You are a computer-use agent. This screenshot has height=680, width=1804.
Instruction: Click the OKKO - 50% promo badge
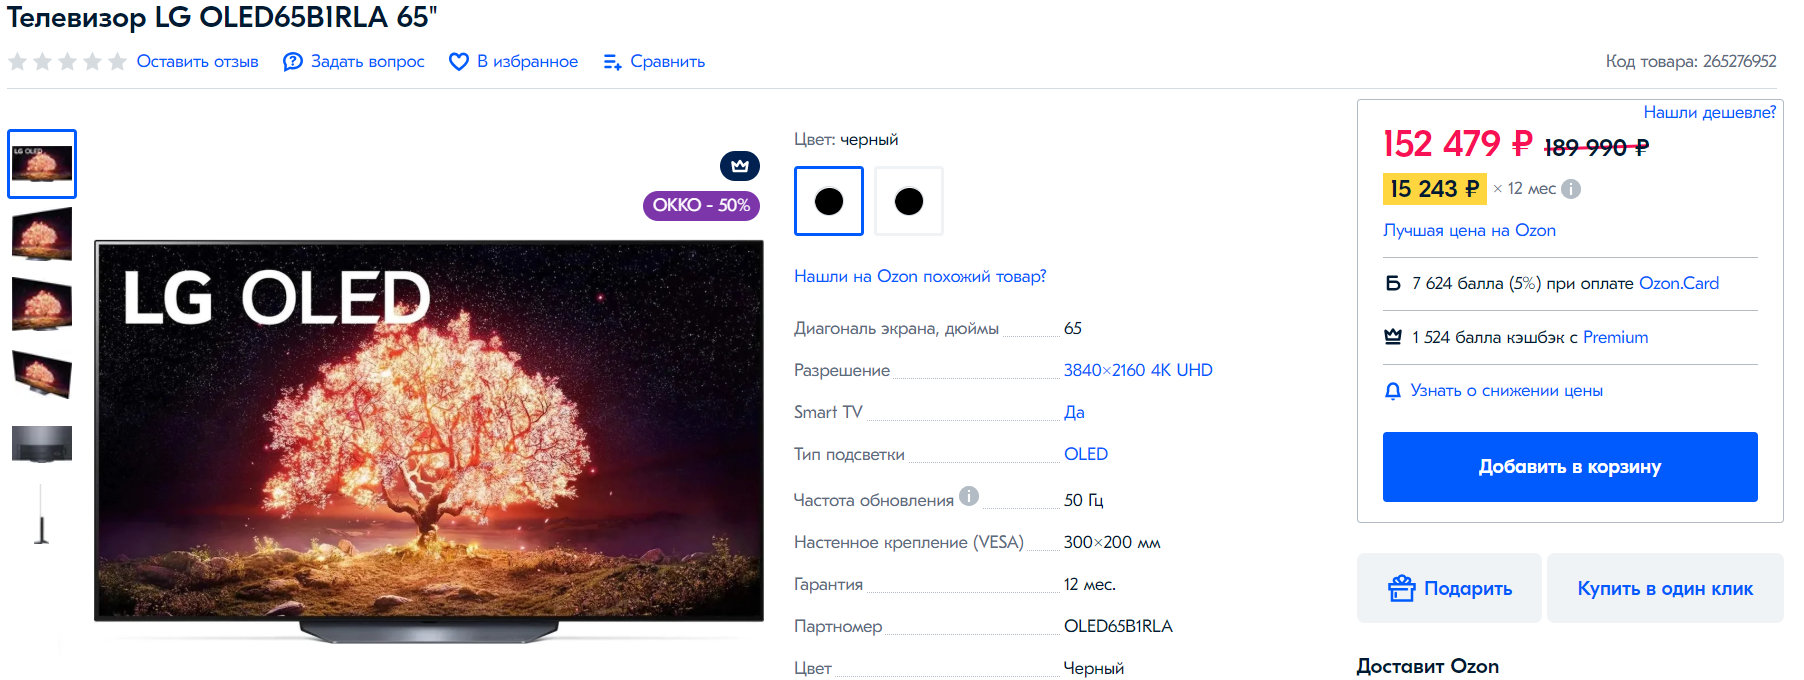[x=700, y=205]
